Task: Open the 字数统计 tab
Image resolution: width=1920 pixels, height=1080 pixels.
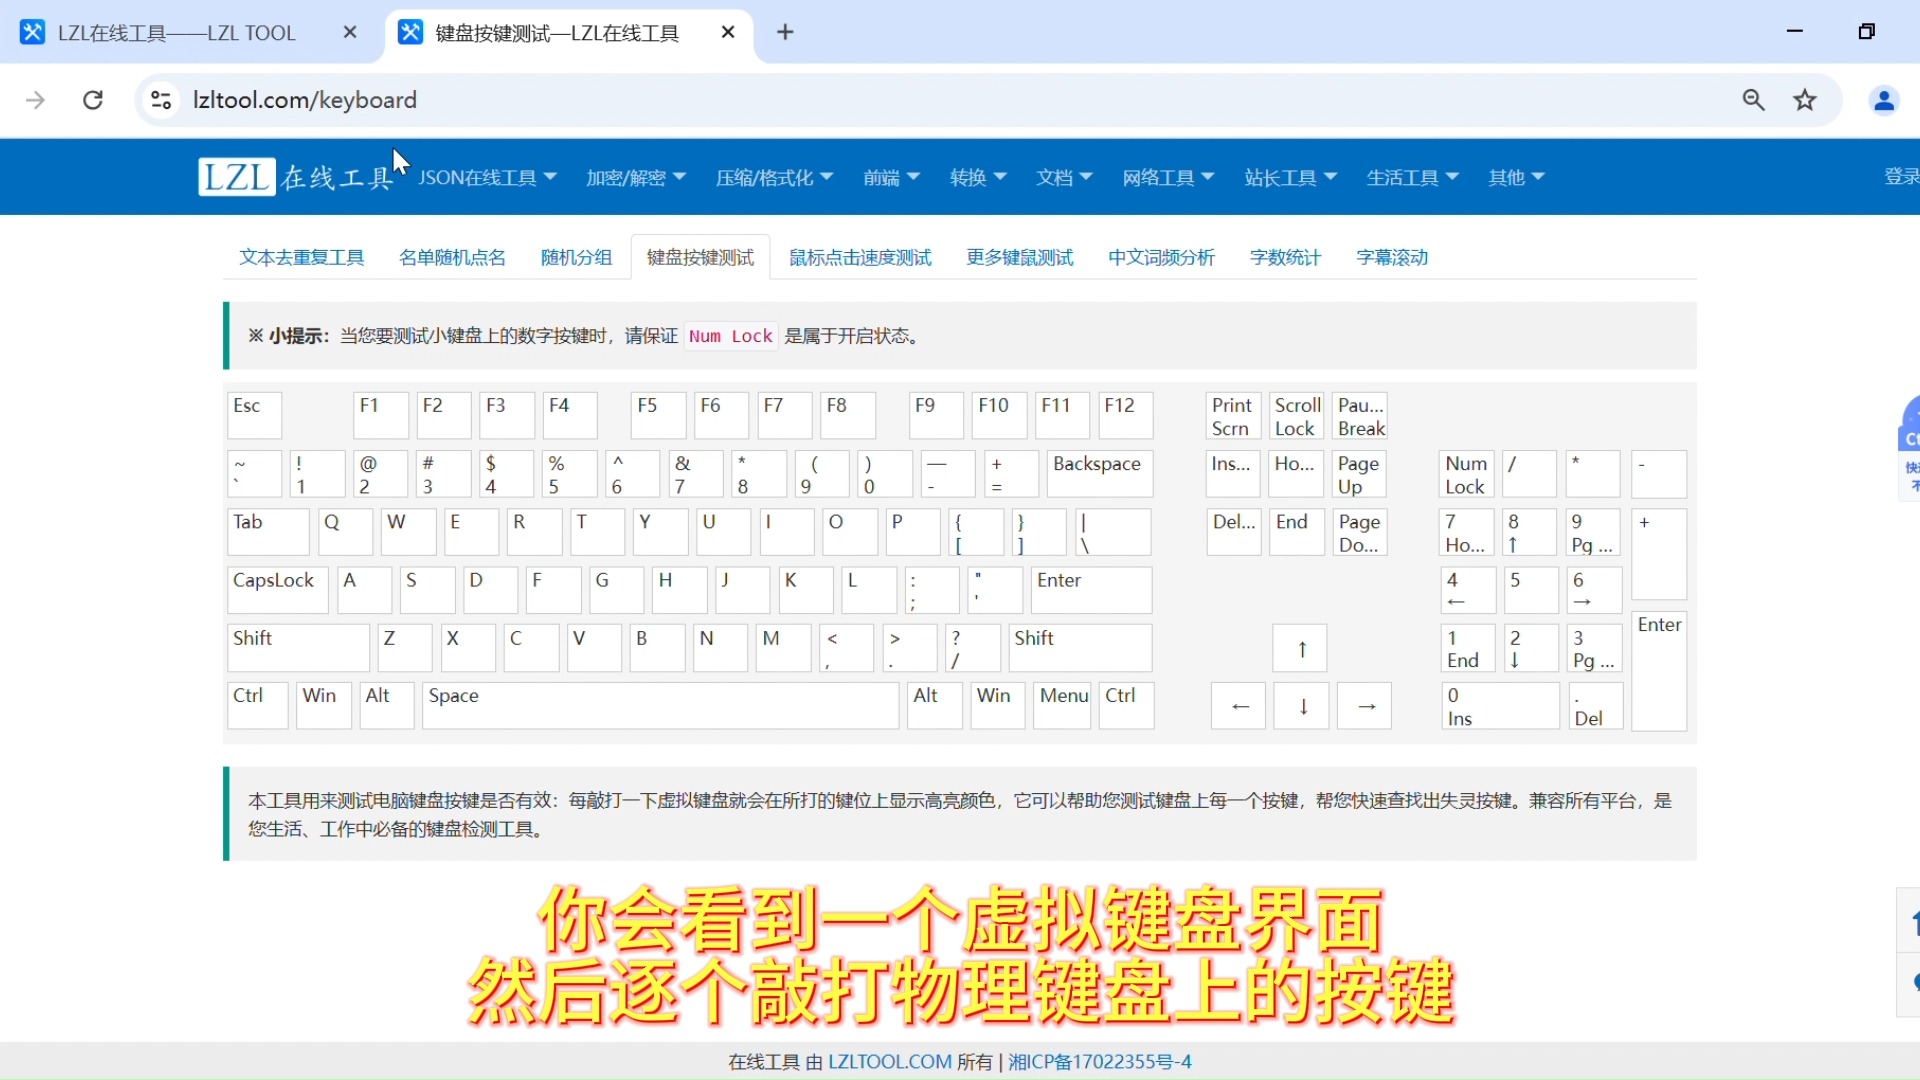Action: pyautogui.click(x=1285, y=257)
